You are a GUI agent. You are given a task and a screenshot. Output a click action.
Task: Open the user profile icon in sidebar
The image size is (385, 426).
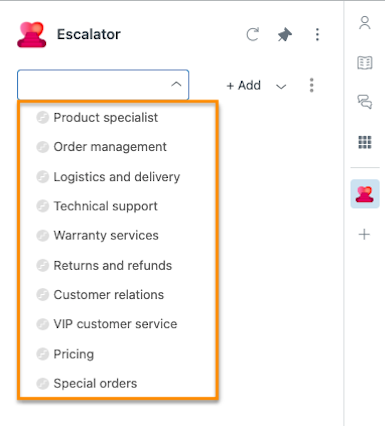click(365, 23)
